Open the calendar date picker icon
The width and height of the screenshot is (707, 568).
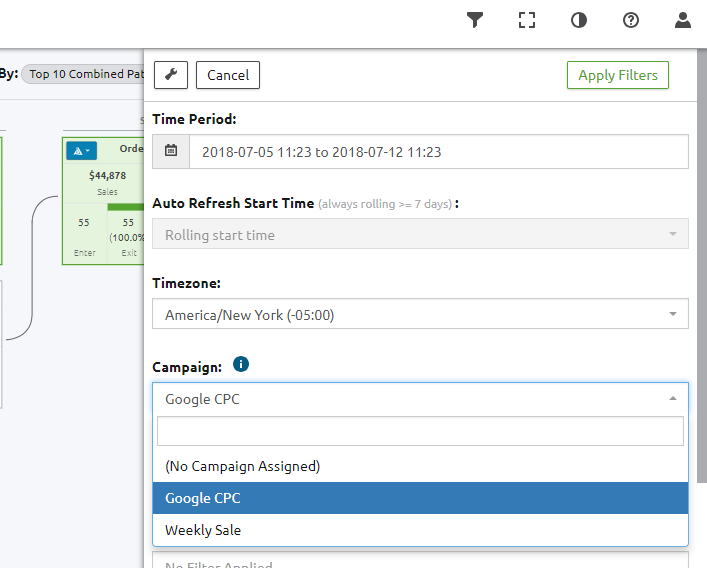(x=171, y=151)
